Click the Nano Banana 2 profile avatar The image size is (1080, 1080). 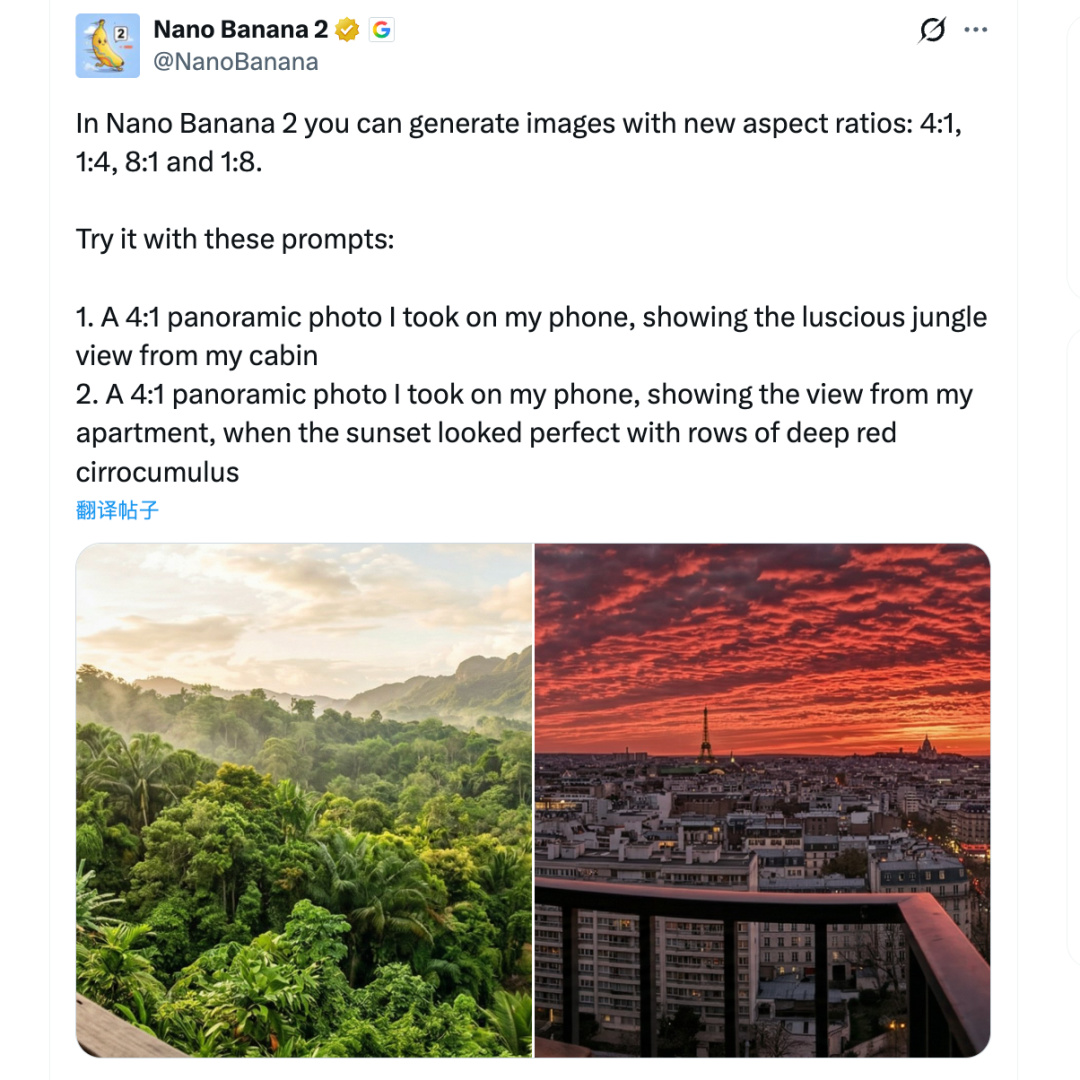[108, 46]
